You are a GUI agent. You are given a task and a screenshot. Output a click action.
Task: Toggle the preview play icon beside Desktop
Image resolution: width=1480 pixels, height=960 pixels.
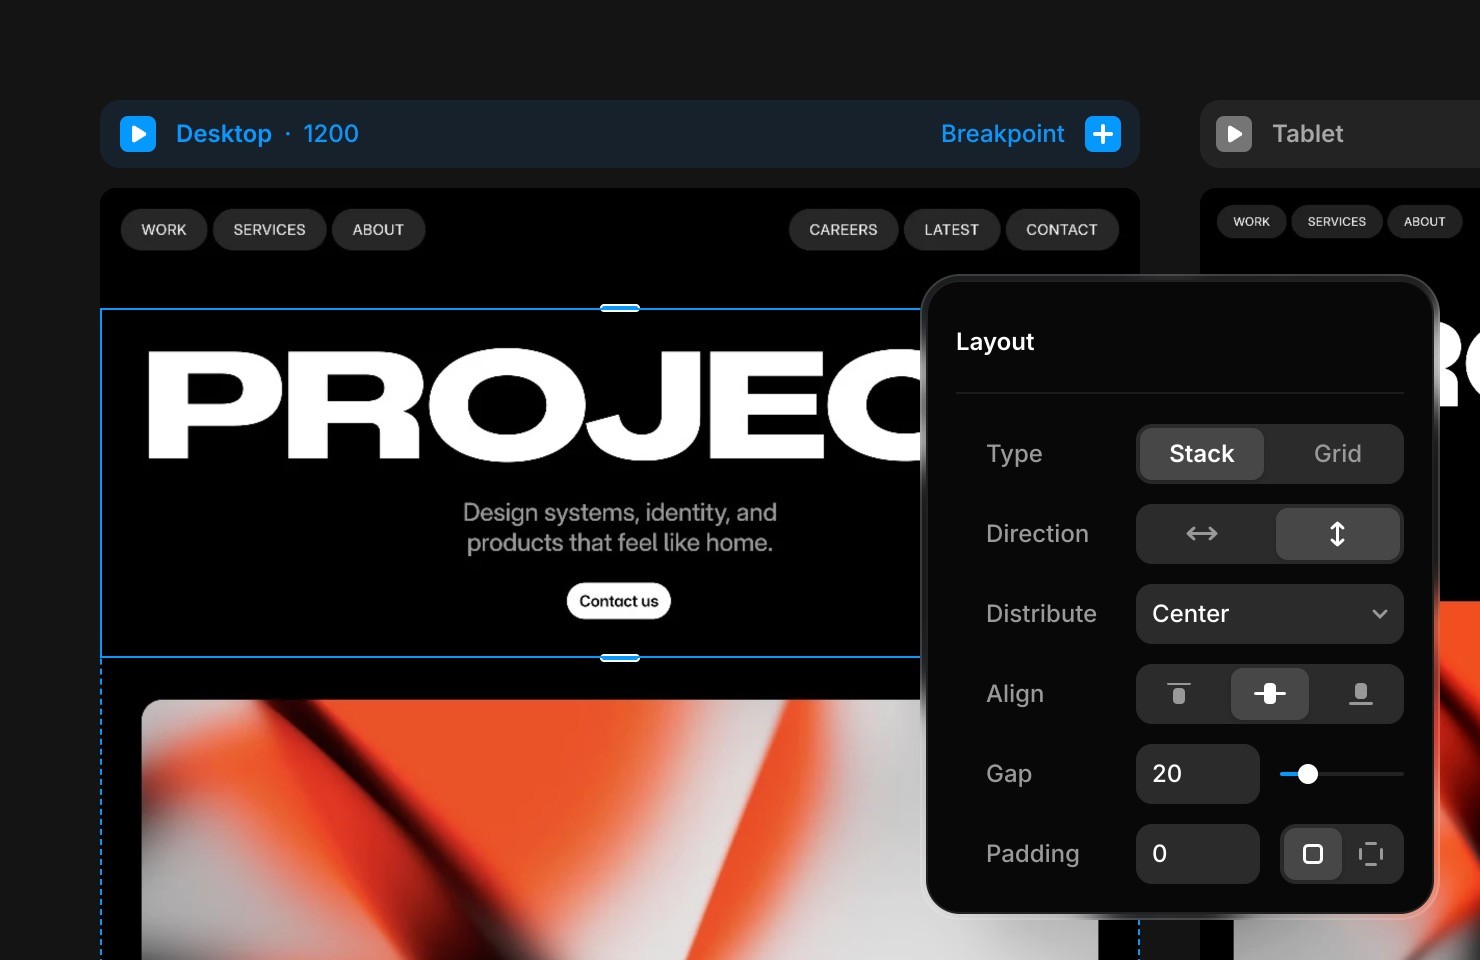coord(138,133)
